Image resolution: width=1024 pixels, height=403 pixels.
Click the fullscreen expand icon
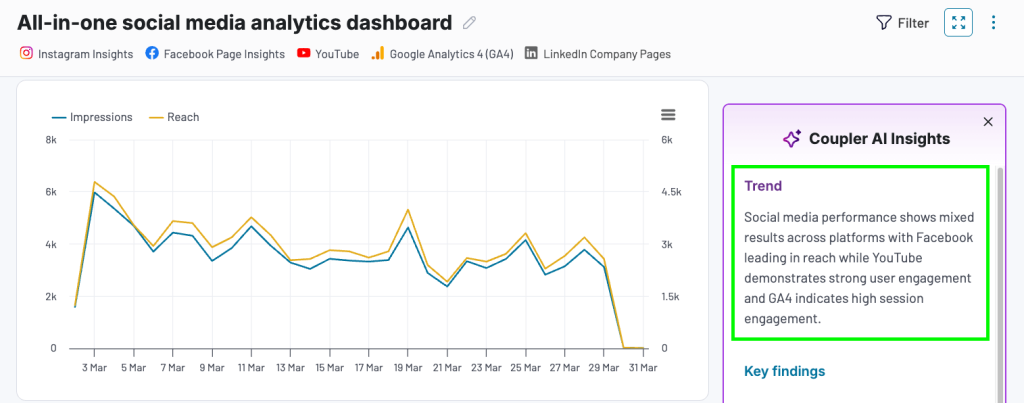click(958, 22)
